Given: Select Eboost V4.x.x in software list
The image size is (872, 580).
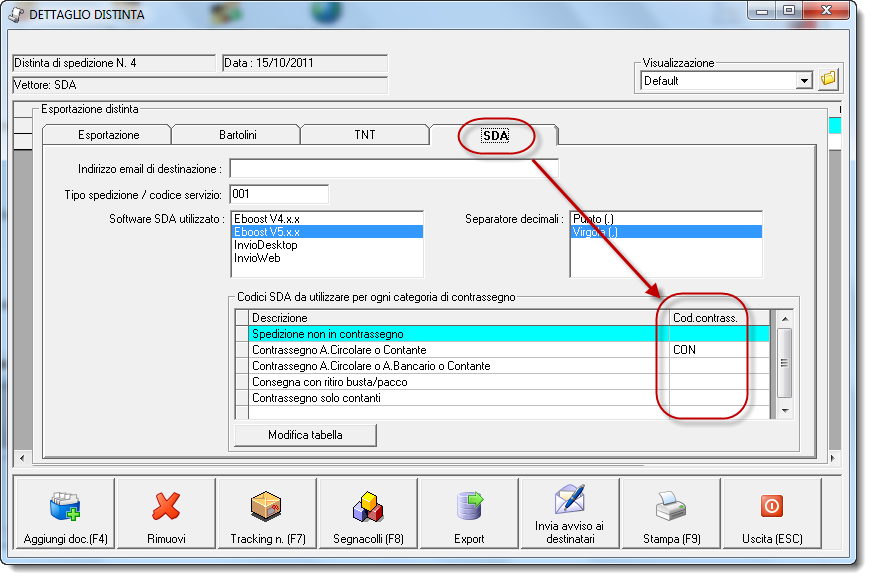Looking at the screenshot, I should point(327,219).
